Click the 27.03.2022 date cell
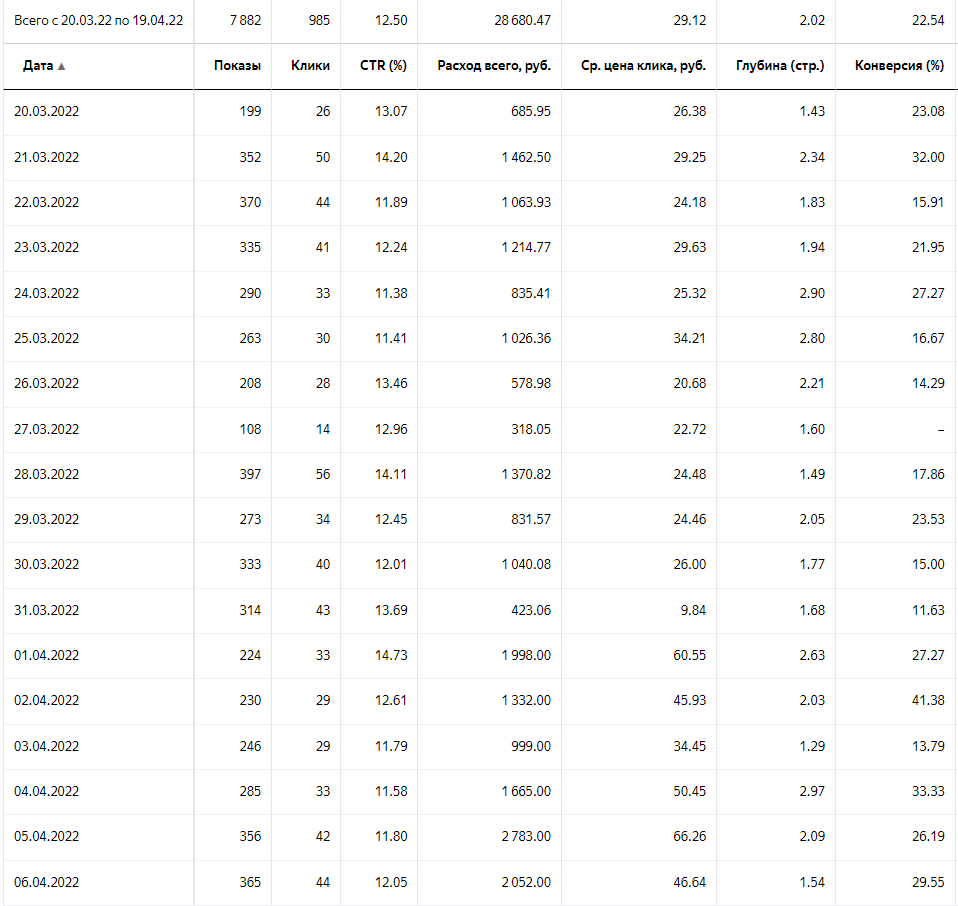958x906 pixels. pos(46,429)
